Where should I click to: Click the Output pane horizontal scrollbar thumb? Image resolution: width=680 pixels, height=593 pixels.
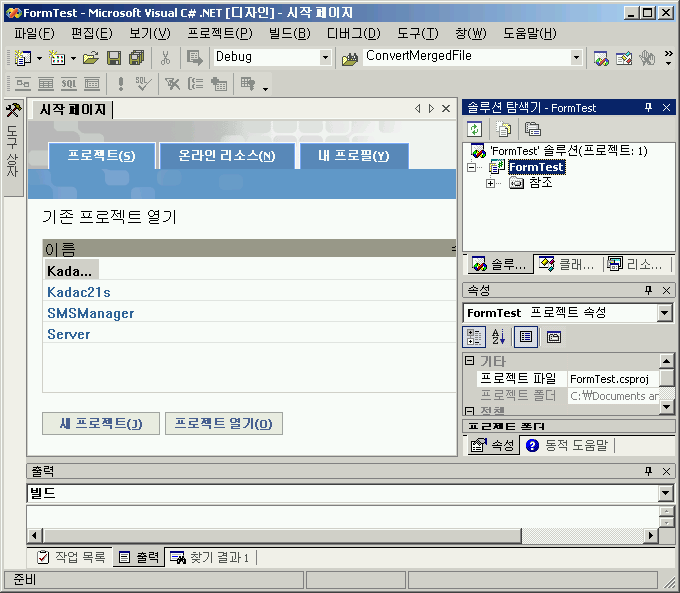click(282, 536)
